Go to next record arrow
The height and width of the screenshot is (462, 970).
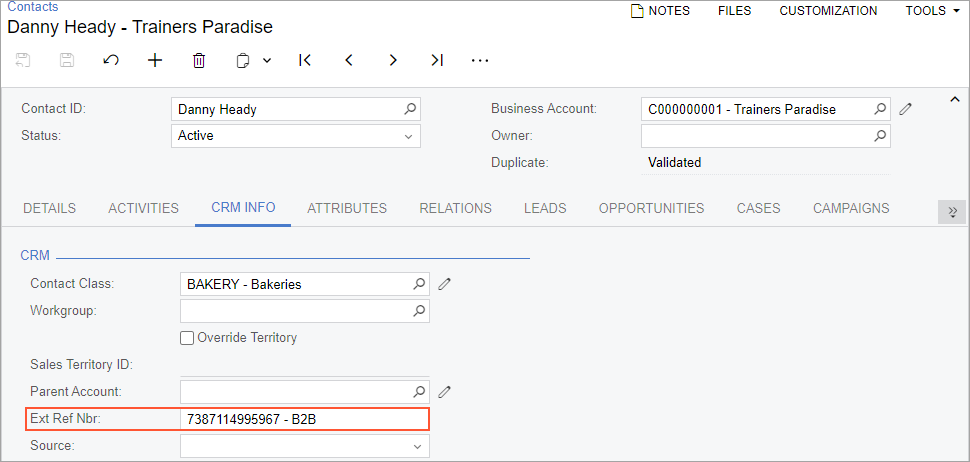[393, 60]
